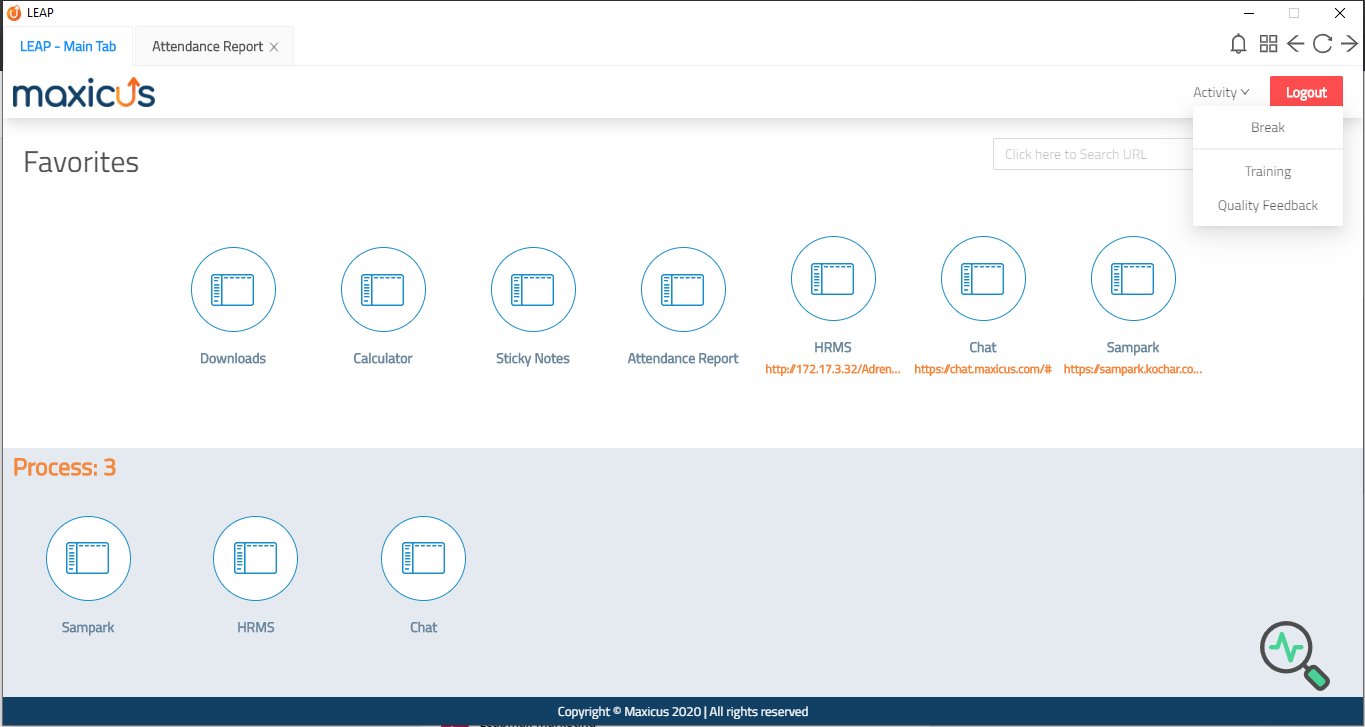Open the https://sampark.kochar.co... link
This screenshot has height=727, width=1365.
click(x=1133, y=369)
